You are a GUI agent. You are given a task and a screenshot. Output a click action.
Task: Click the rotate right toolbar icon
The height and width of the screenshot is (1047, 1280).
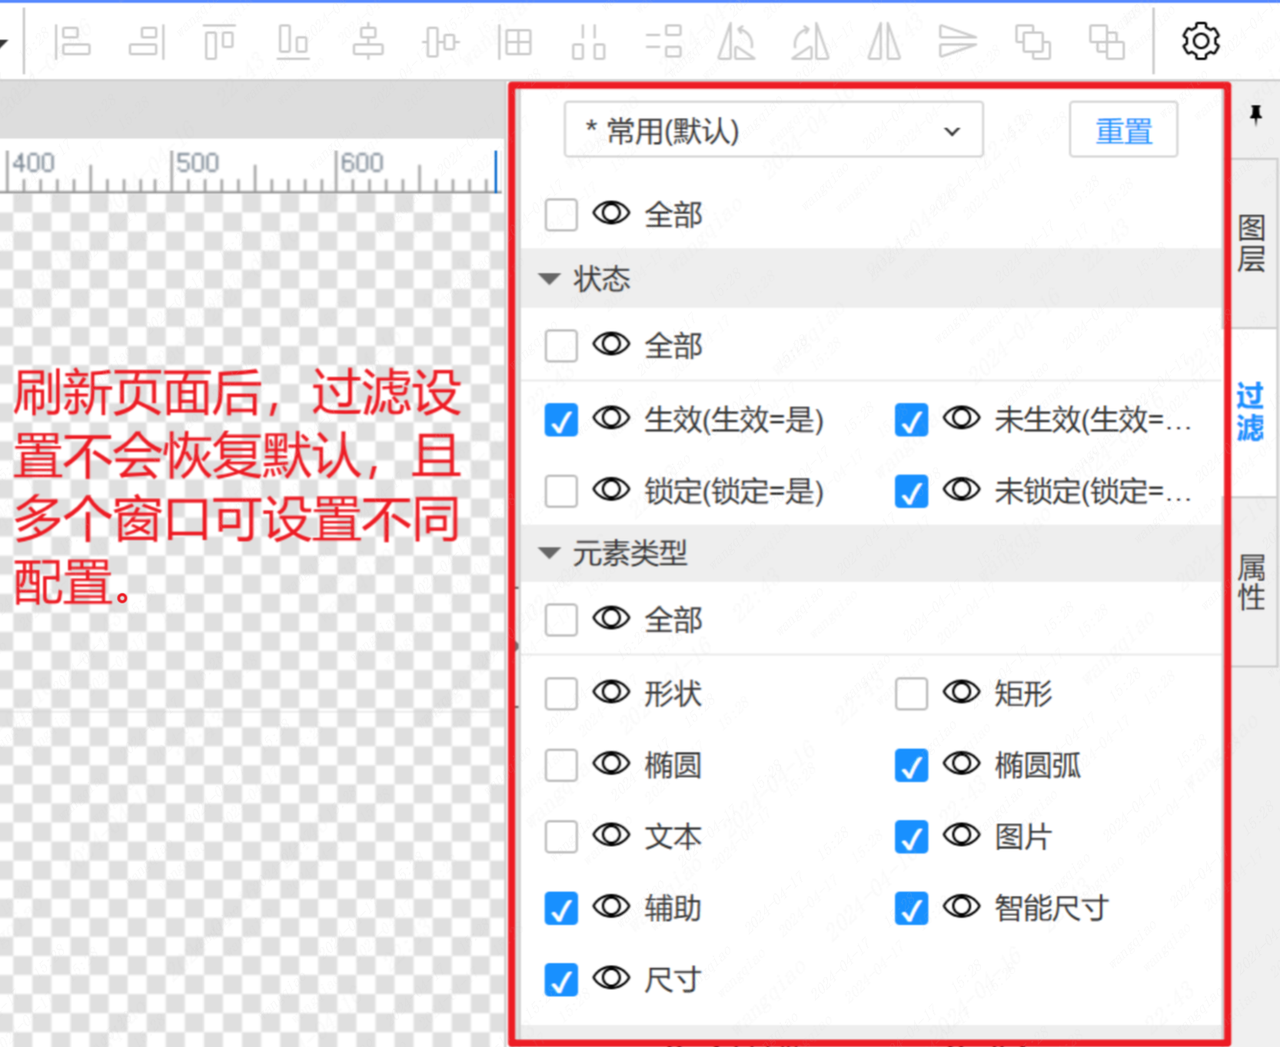[x=810, y=42]
